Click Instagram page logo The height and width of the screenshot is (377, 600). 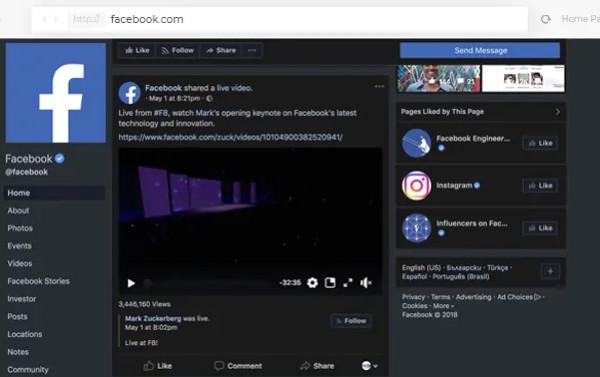click(416, 186)
